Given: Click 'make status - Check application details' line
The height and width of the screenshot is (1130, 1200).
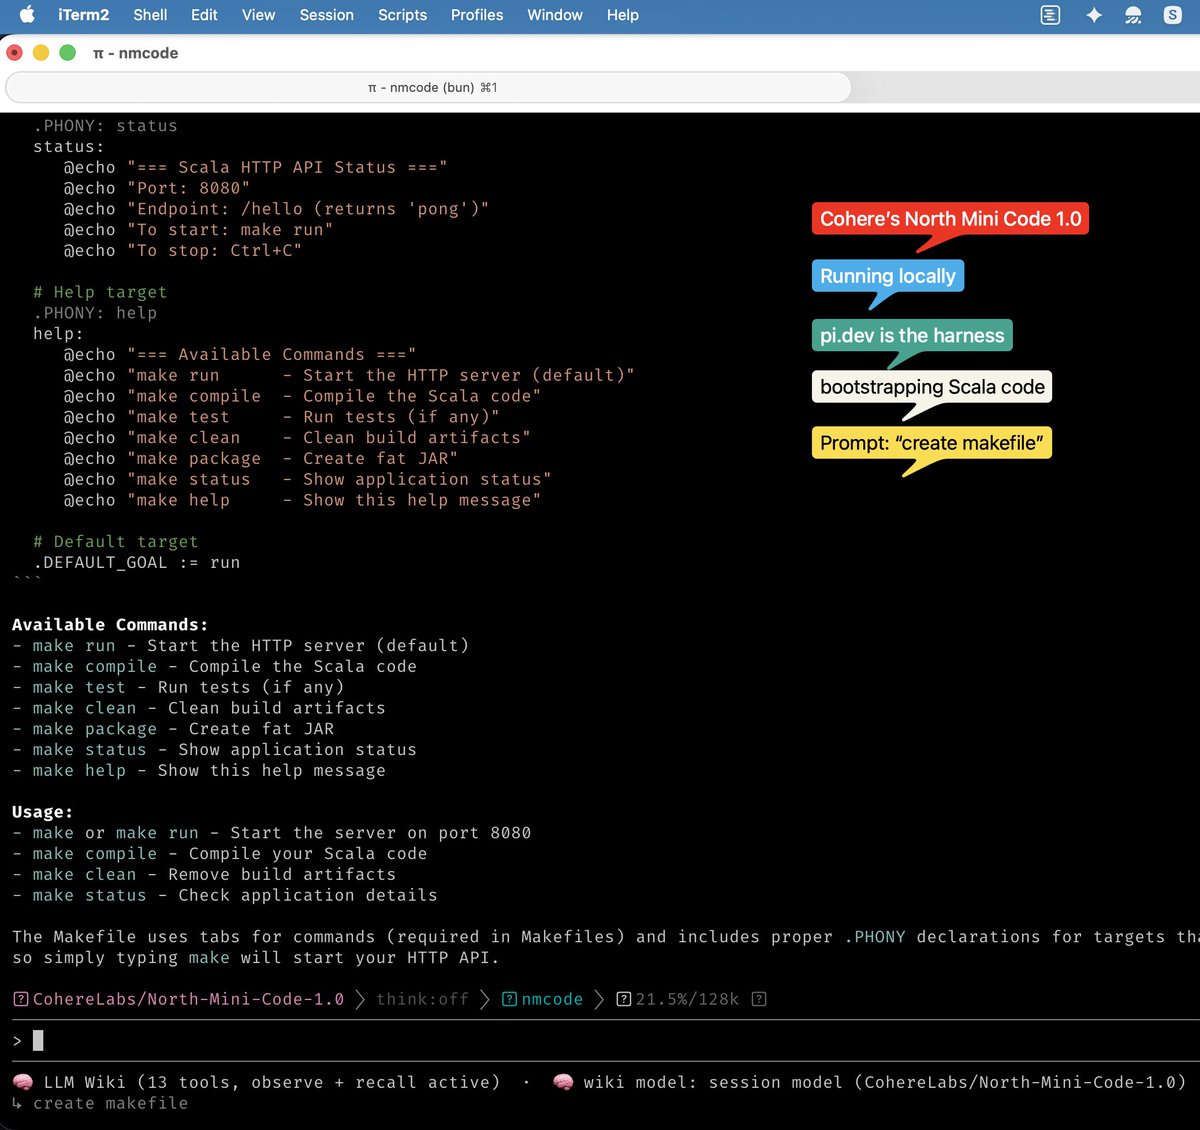Looking at the screenshot, I should (225, 895).
